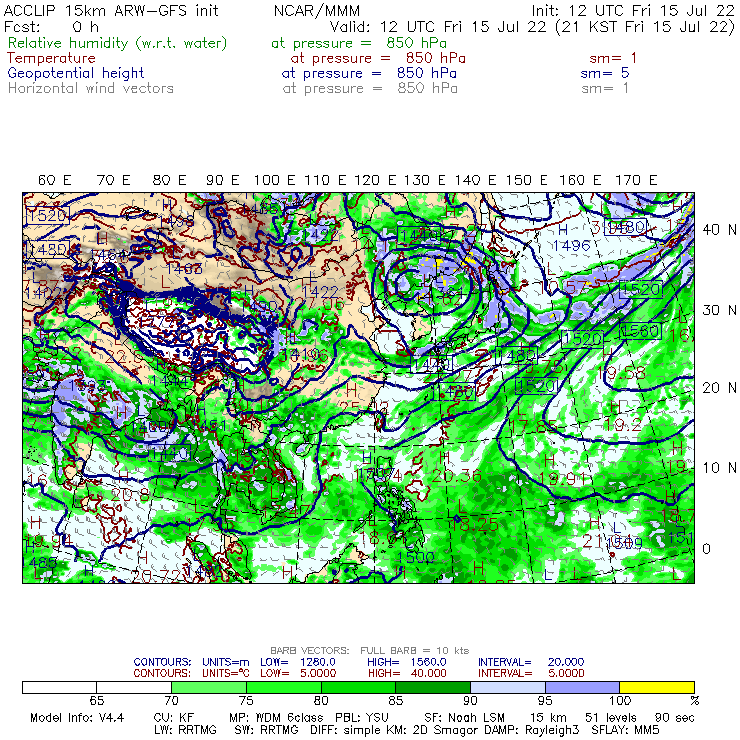The width and height of the screenshot is (740, 740).
Task: Click the green 80-85% colorbar swatch
Action: tap(358, 687)
